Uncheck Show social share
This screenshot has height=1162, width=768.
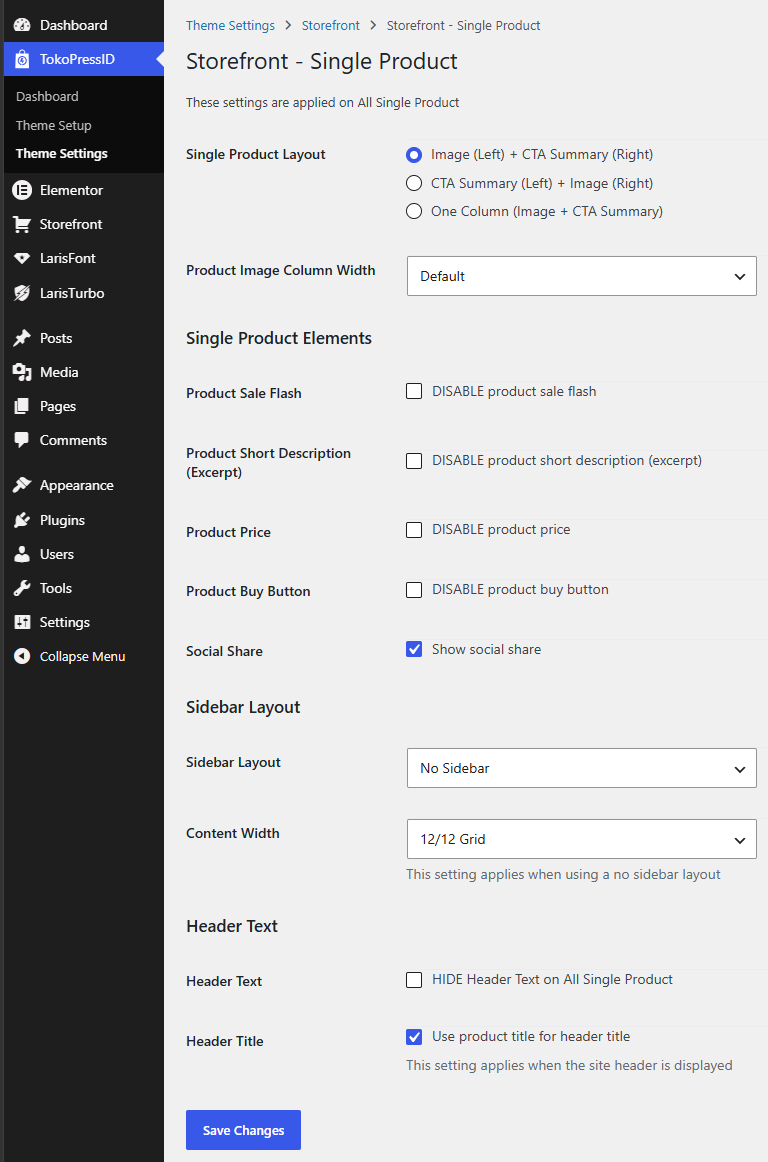pos(414,649)
